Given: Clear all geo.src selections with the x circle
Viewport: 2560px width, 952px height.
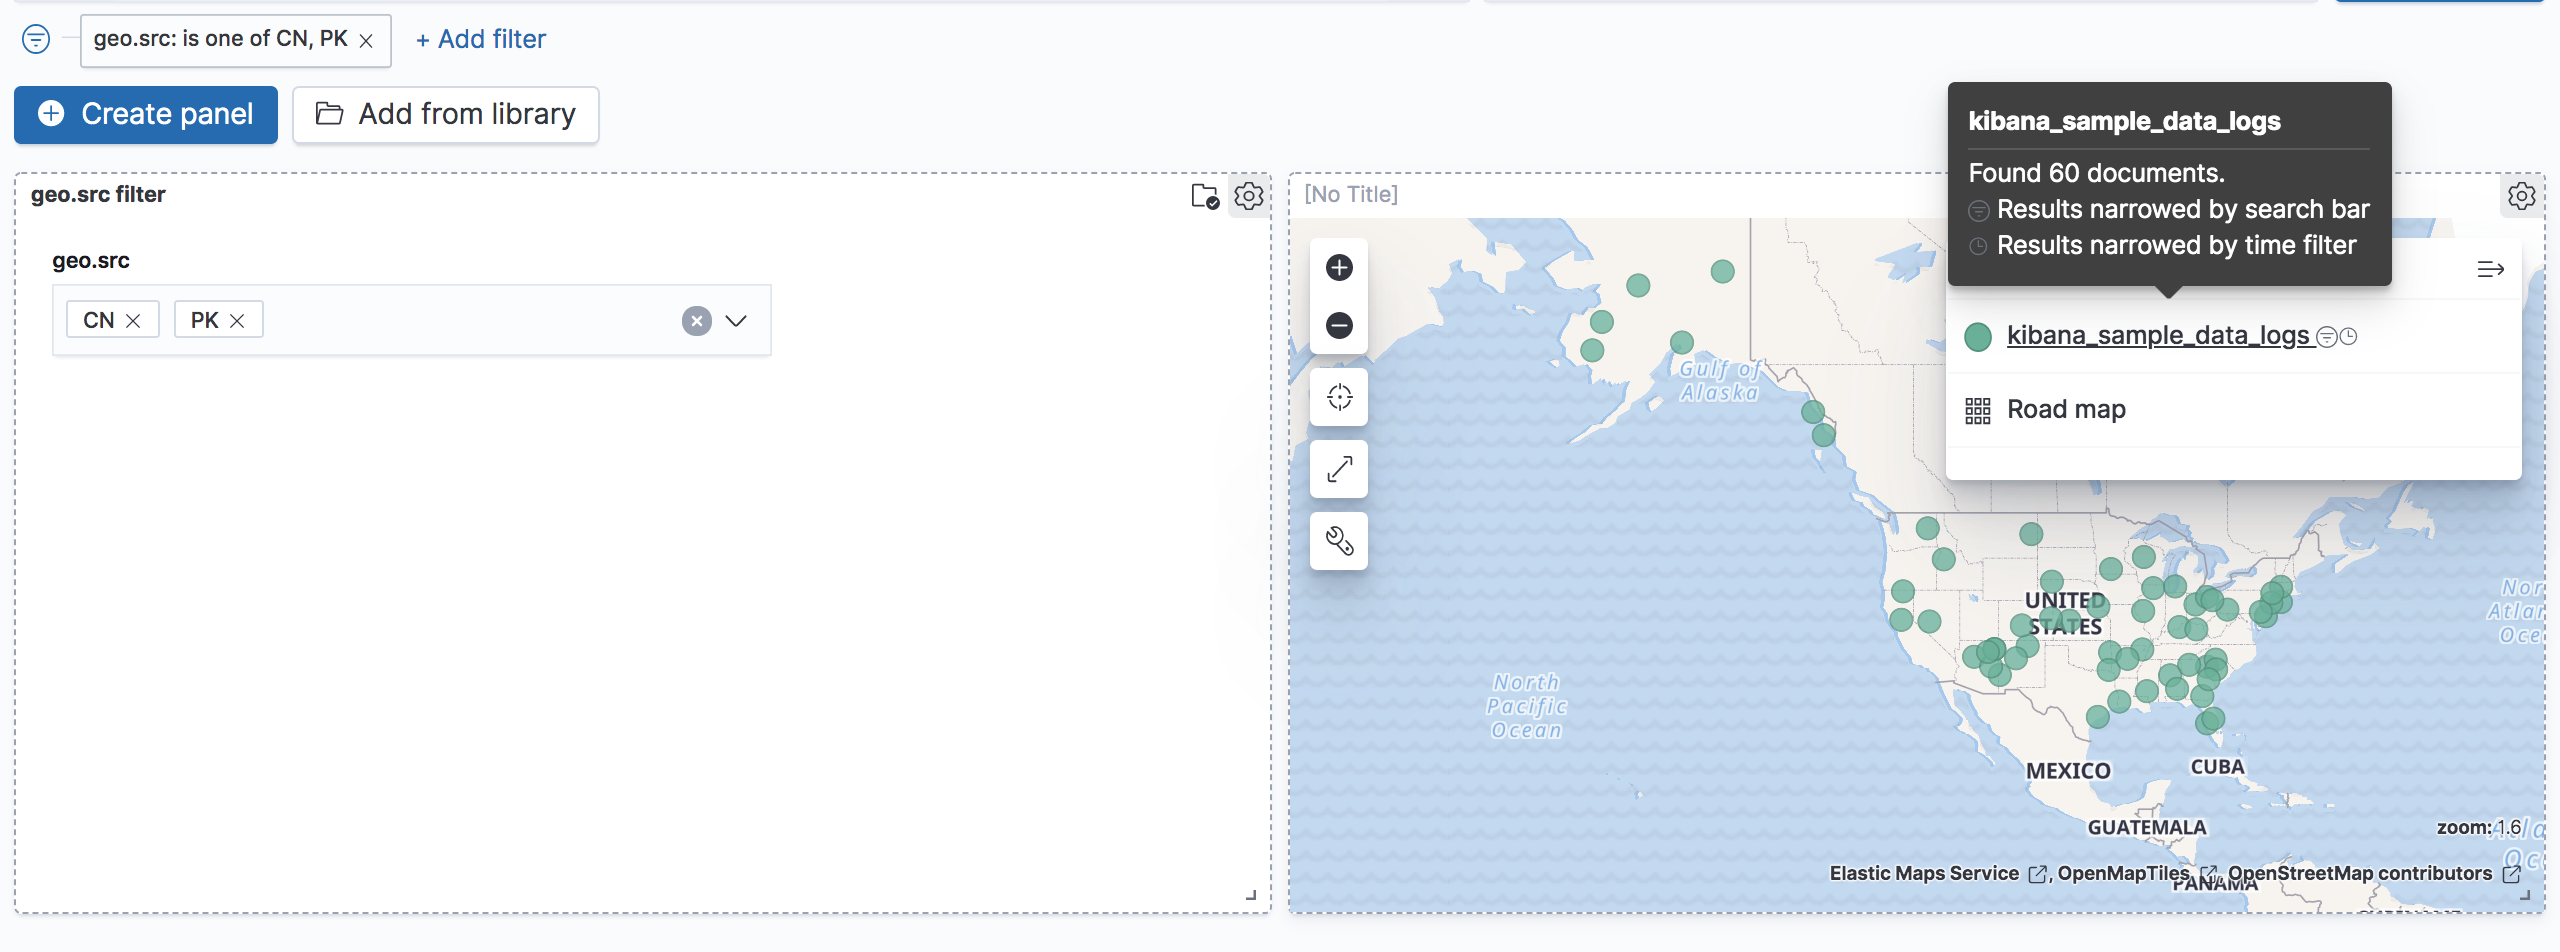Looking at the screenshot, I should pyautogui.click(x=697, y=320).
